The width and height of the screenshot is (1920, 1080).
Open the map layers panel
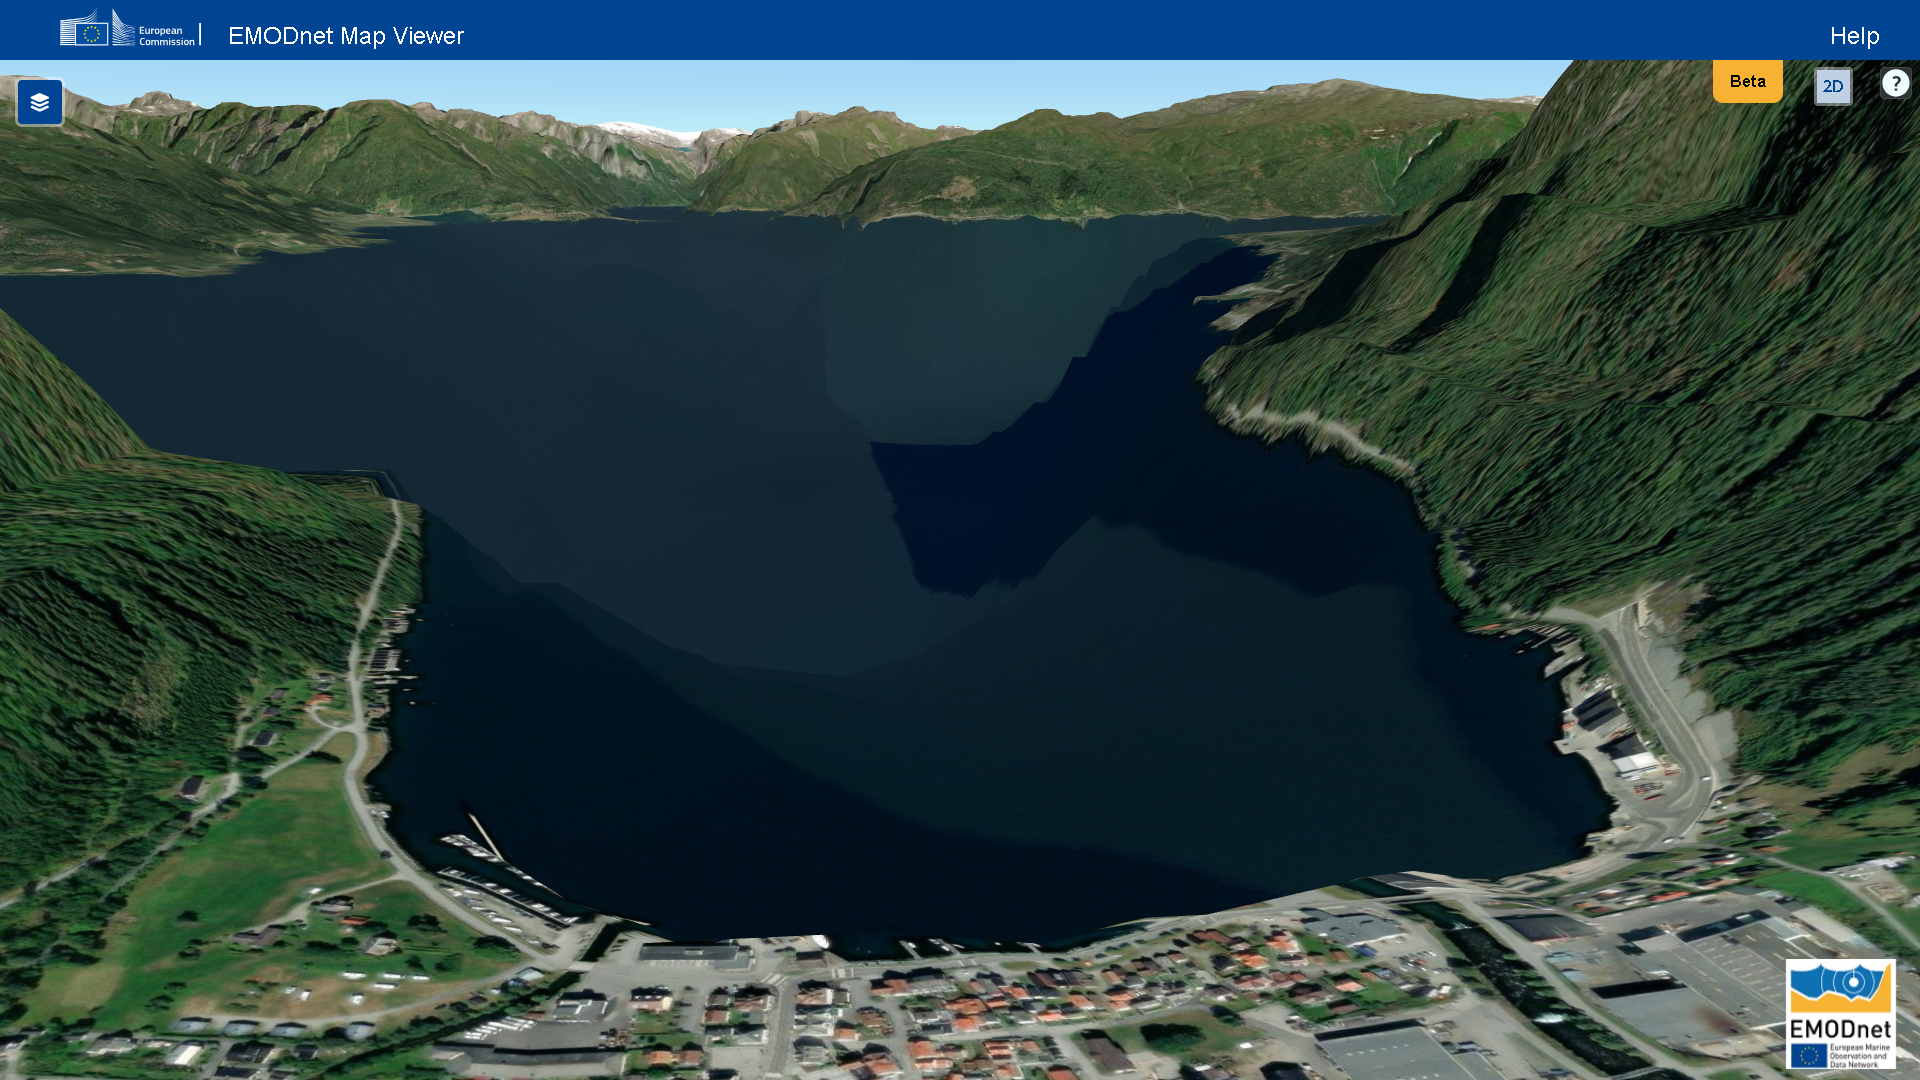pyautogui.click(x=40, y=102)
